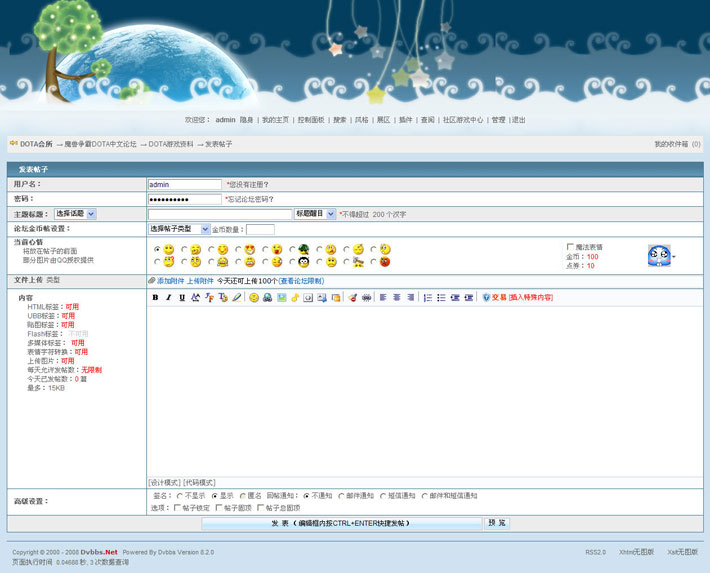Image resolution: width=710 pixels, height=573 pixels.
Task: Click the paperclip 添加附件 attachment icon
Action: point(152,281)
